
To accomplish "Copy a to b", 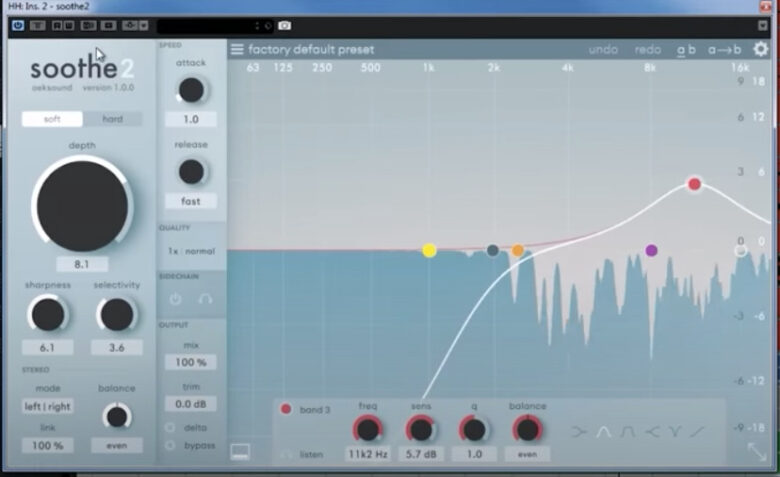I will (x=724, y=50).
